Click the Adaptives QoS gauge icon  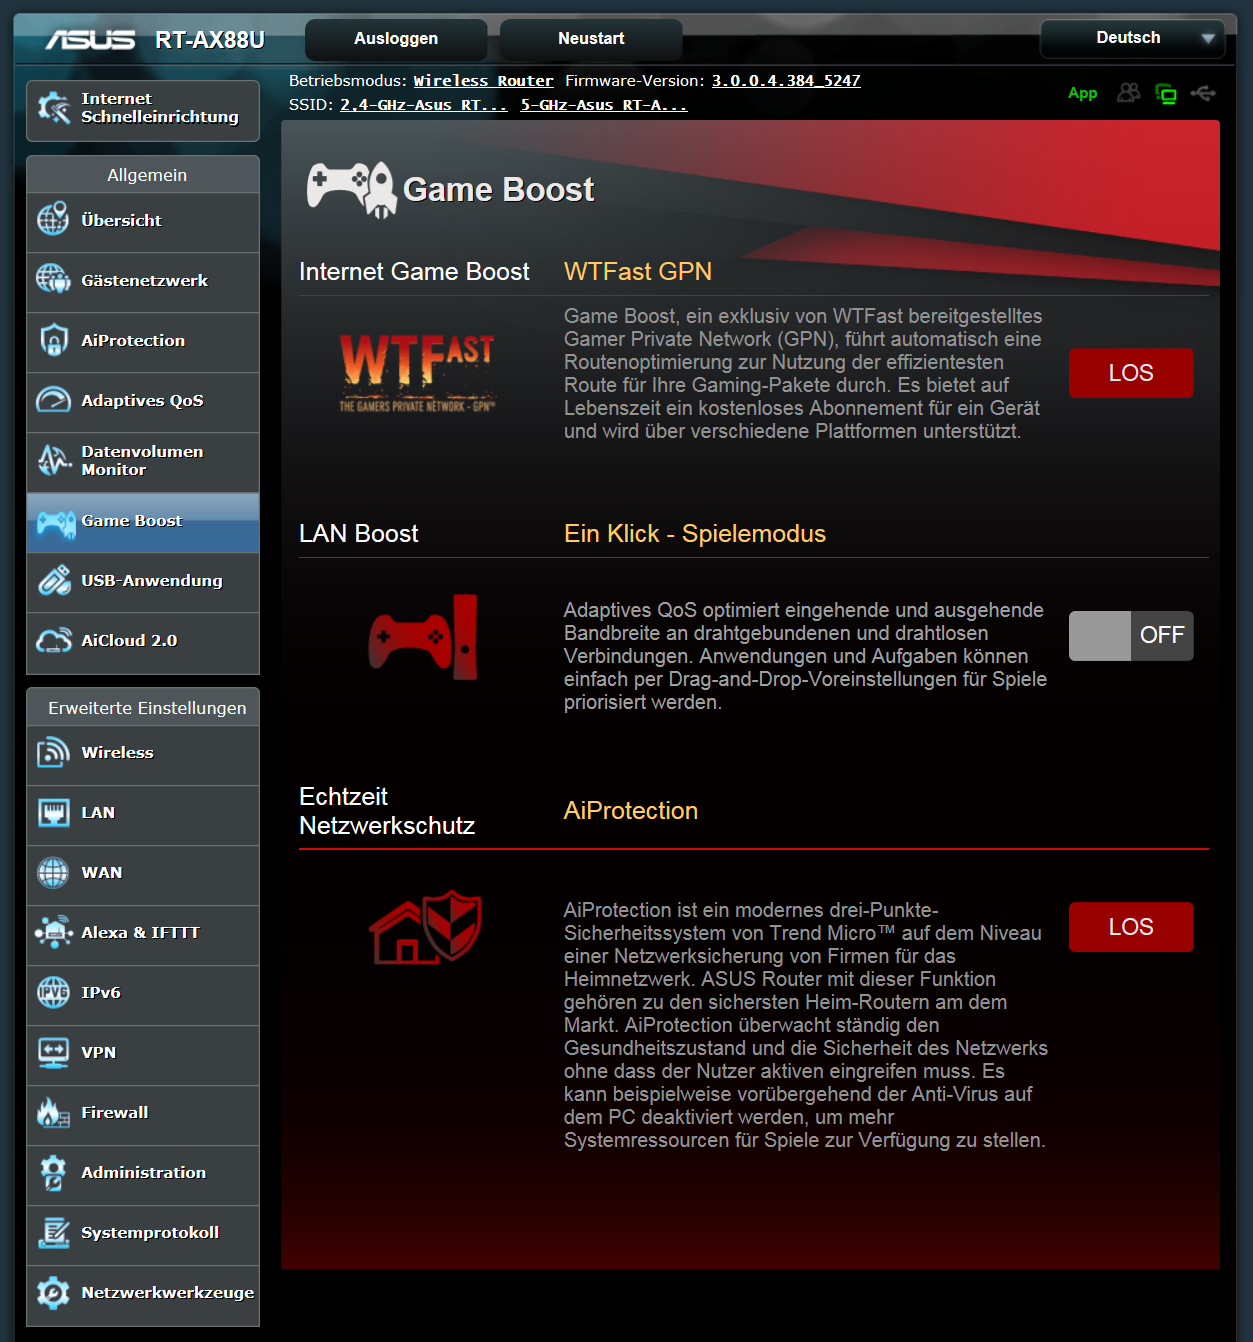click(53, 399)
